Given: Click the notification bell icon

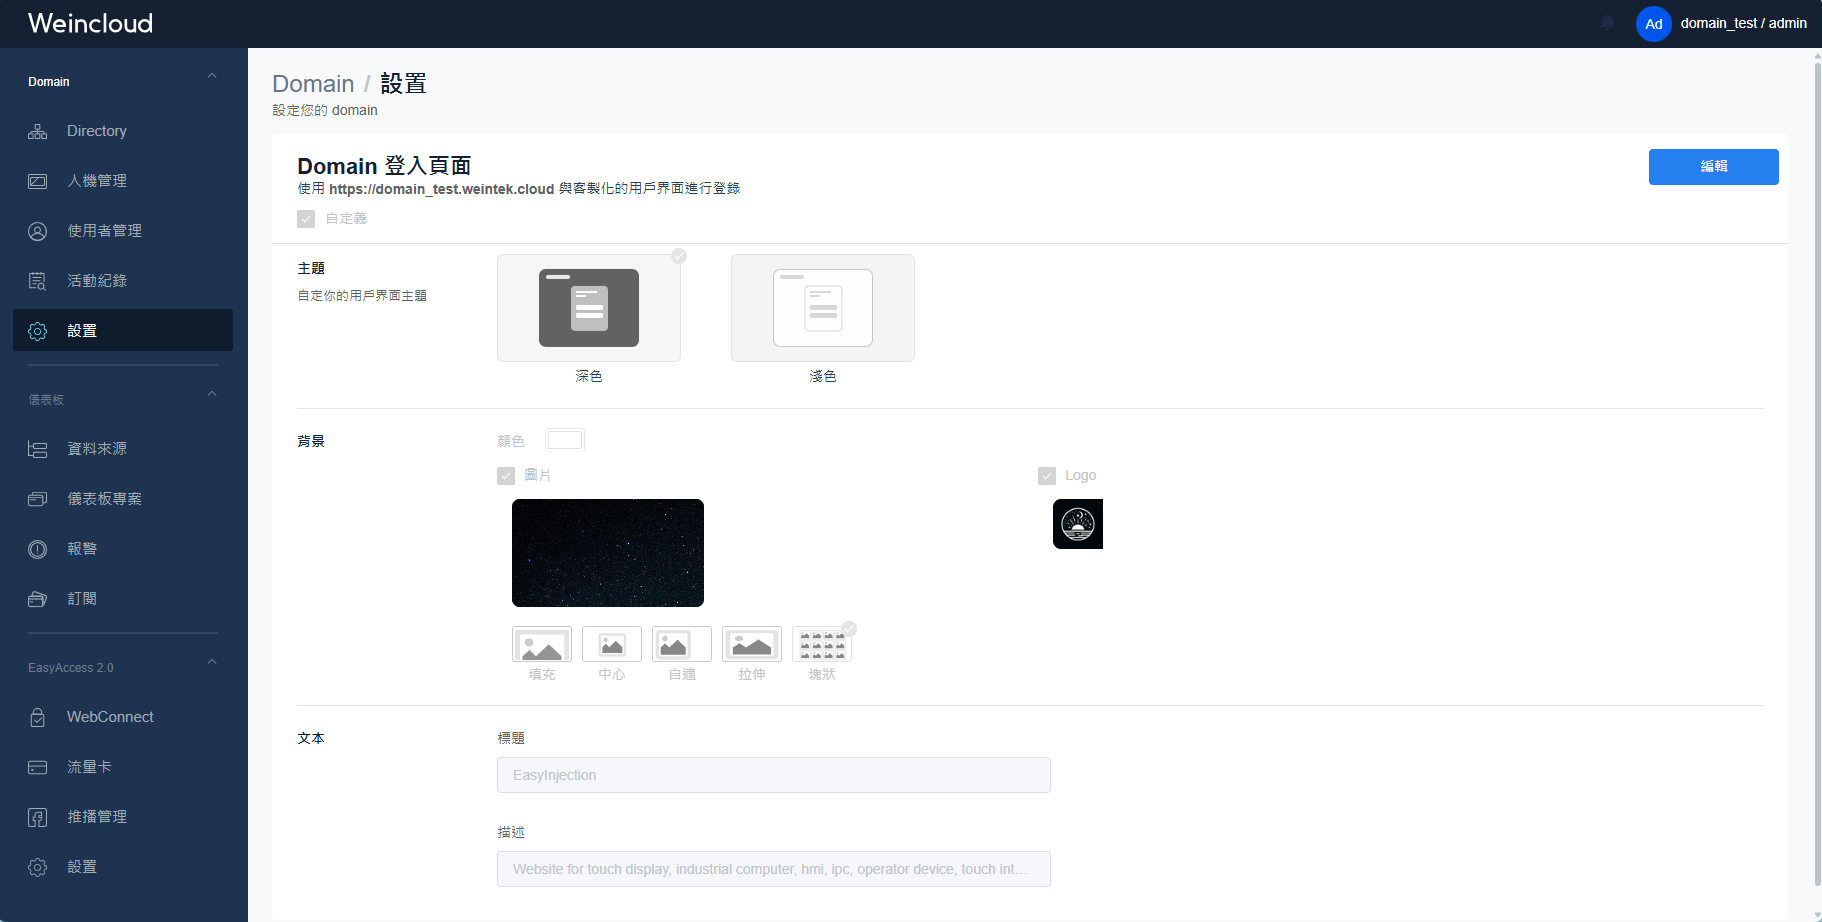Looking at the screenshot, I should point(1607,23).
